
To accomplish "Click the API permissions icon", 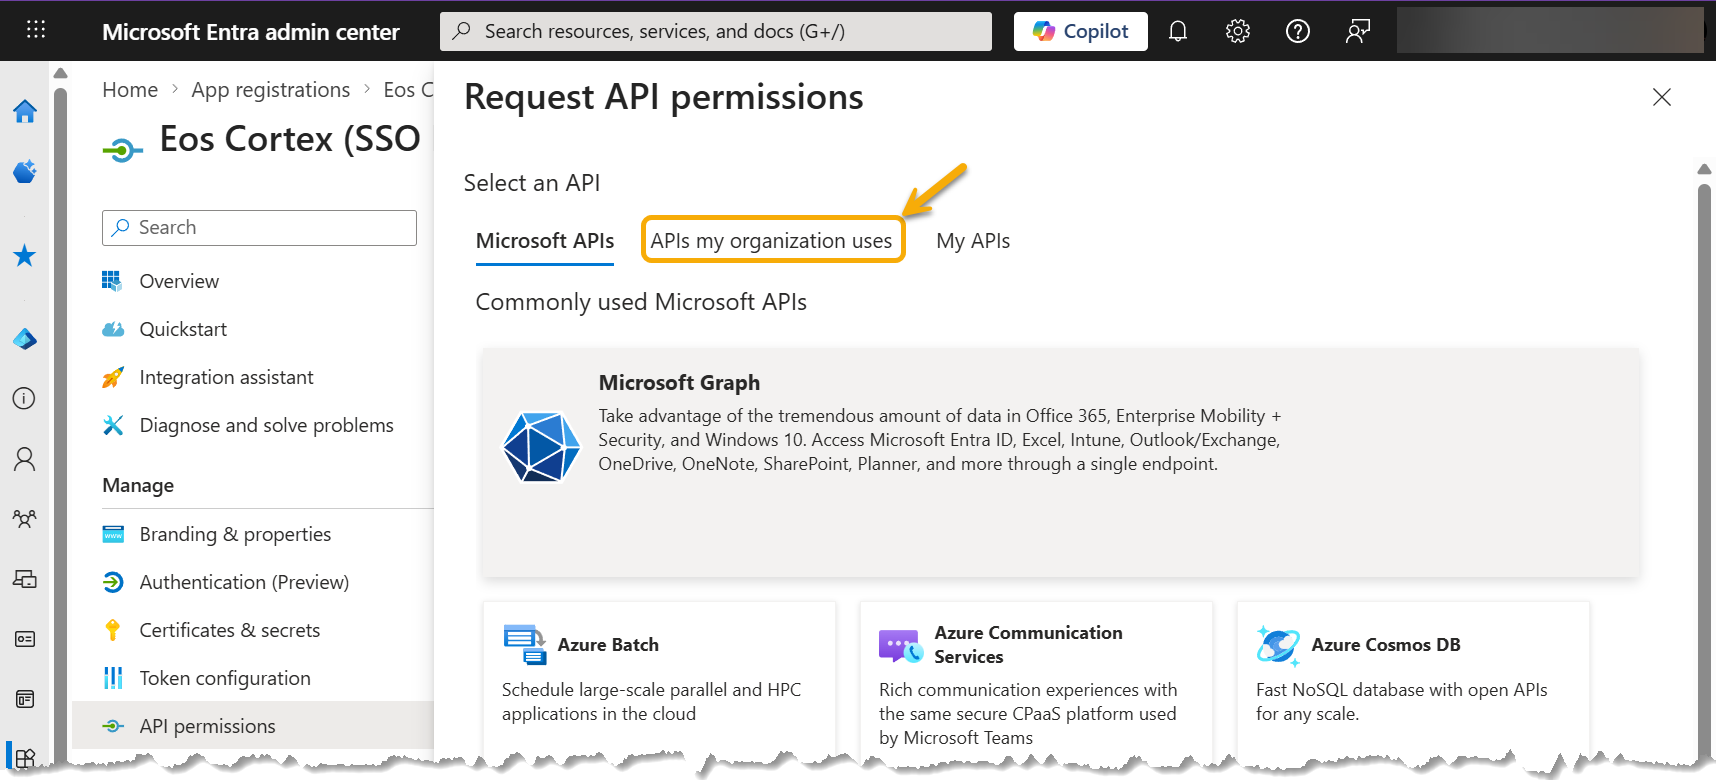I will tap(113, 726).
